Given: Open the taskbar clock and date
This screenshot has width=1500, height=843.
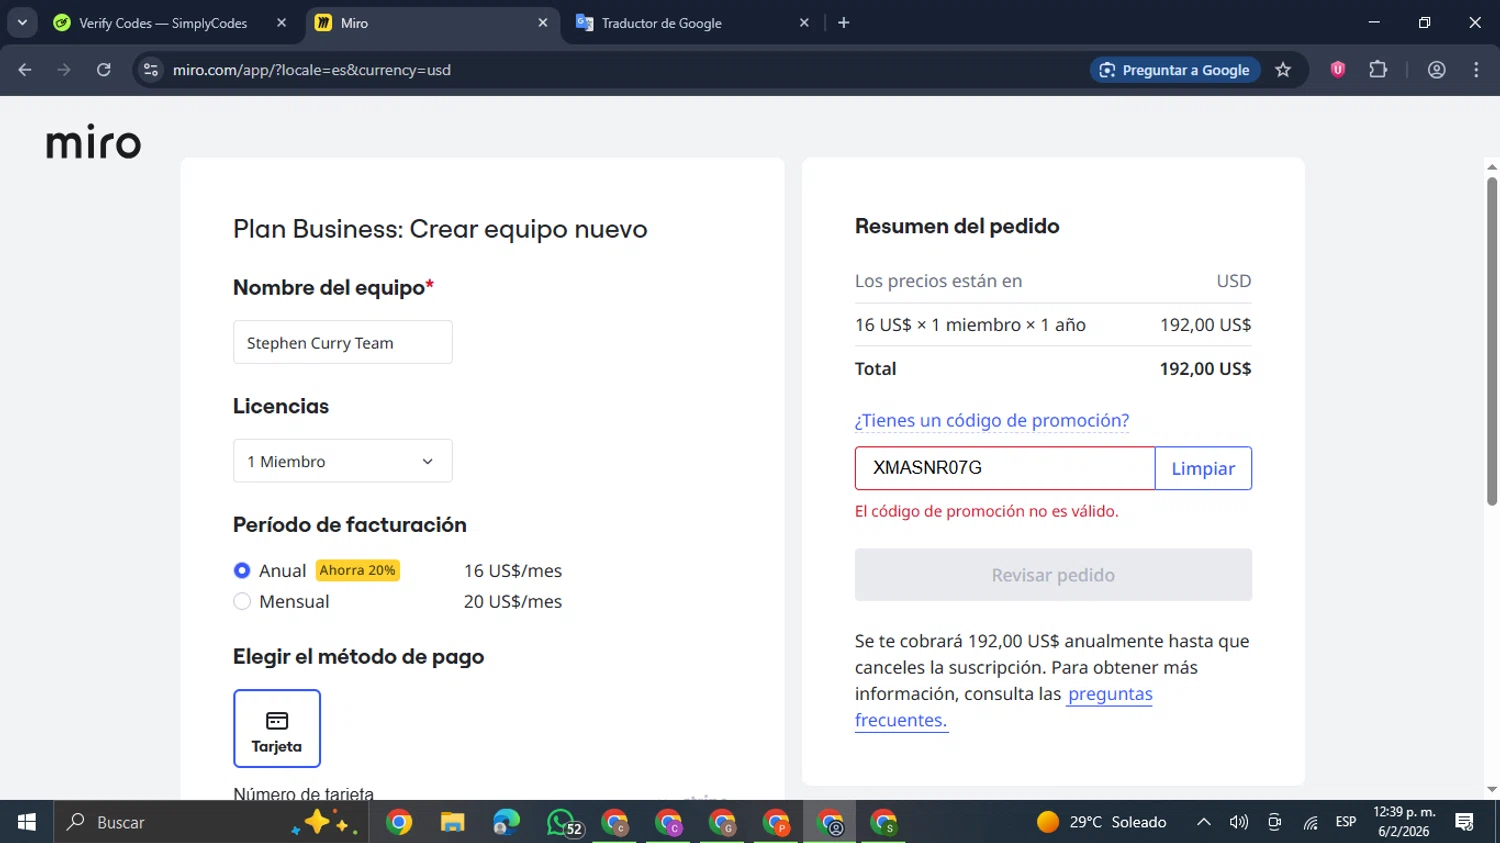Looking at the screenshot, I should tap(1404, 822).
